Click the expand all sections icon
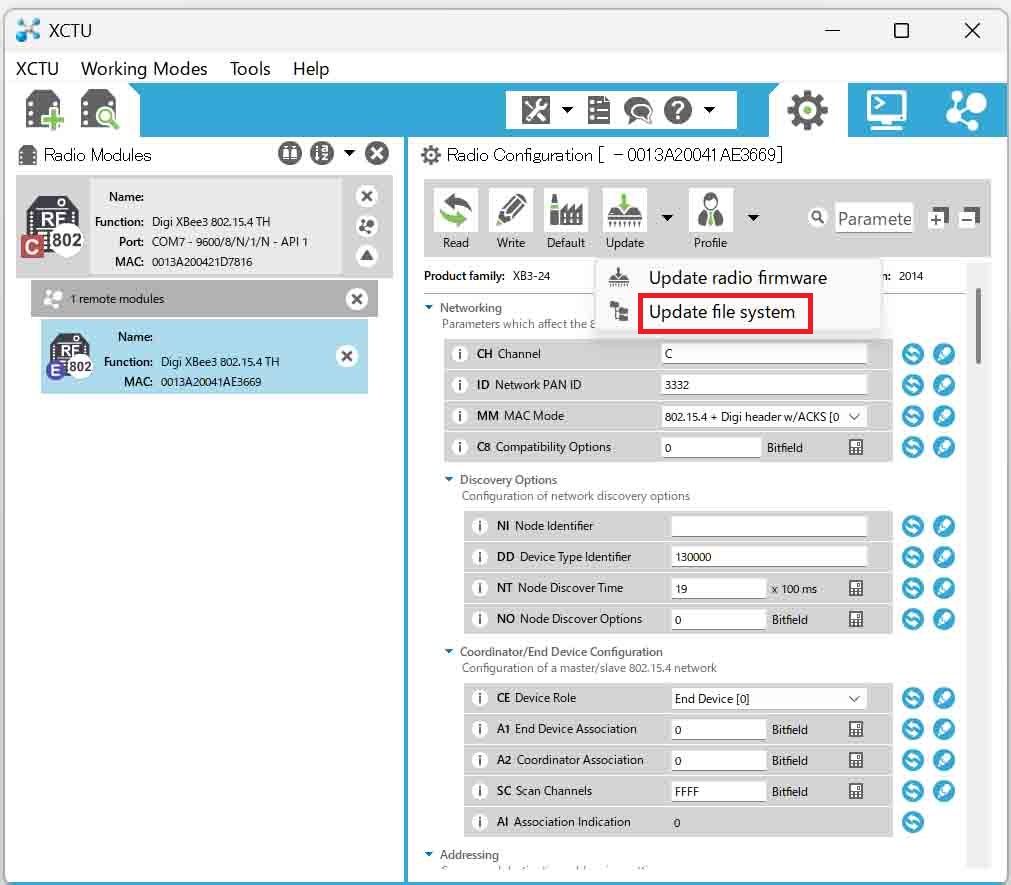1011x885 pixels. pos(938,218)
